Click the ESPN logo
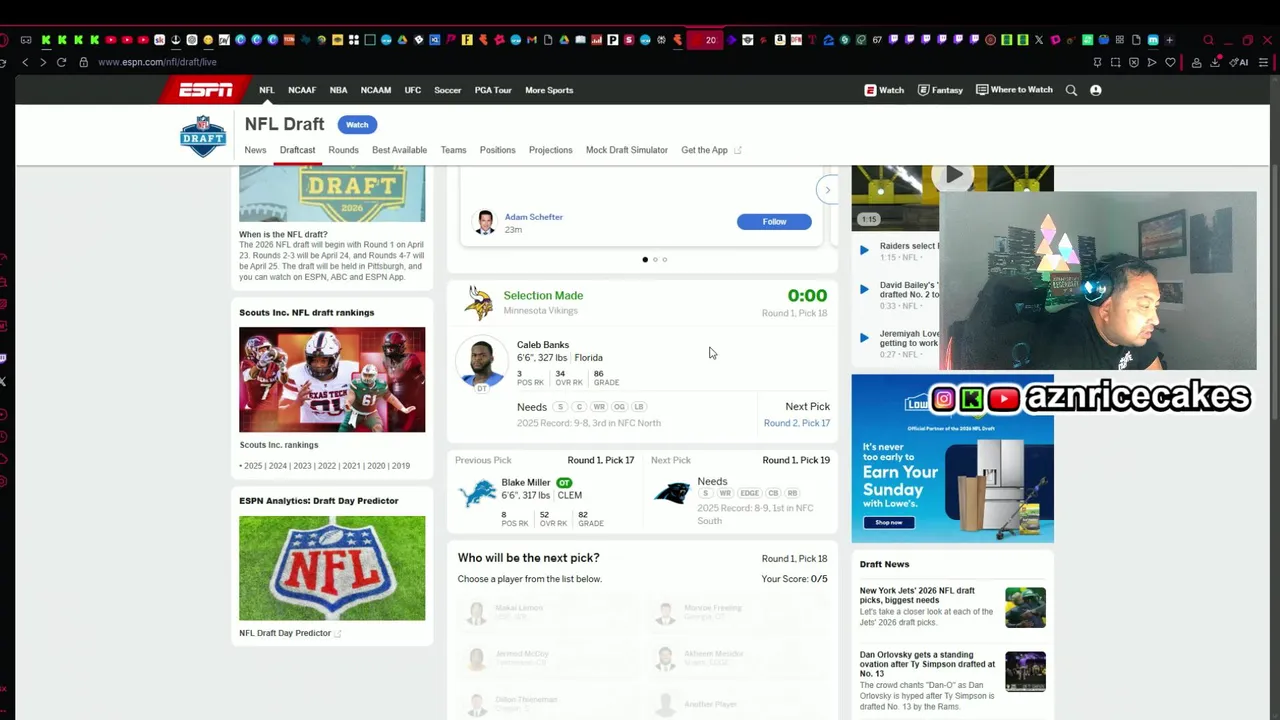The height and width of the screenshot is (720, 1280). coord(205,90)
